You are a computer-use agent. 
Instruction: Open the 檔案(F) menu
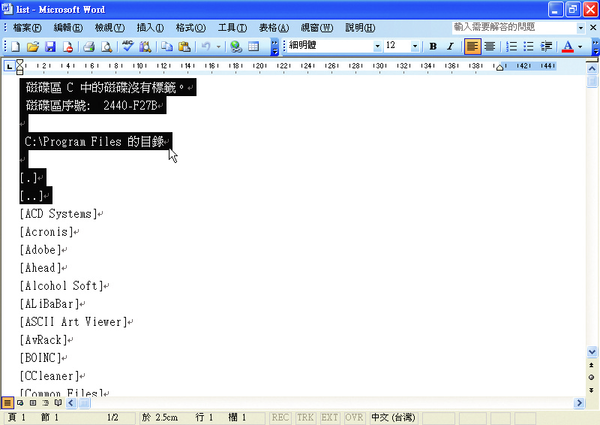click(x=27, y=28)
